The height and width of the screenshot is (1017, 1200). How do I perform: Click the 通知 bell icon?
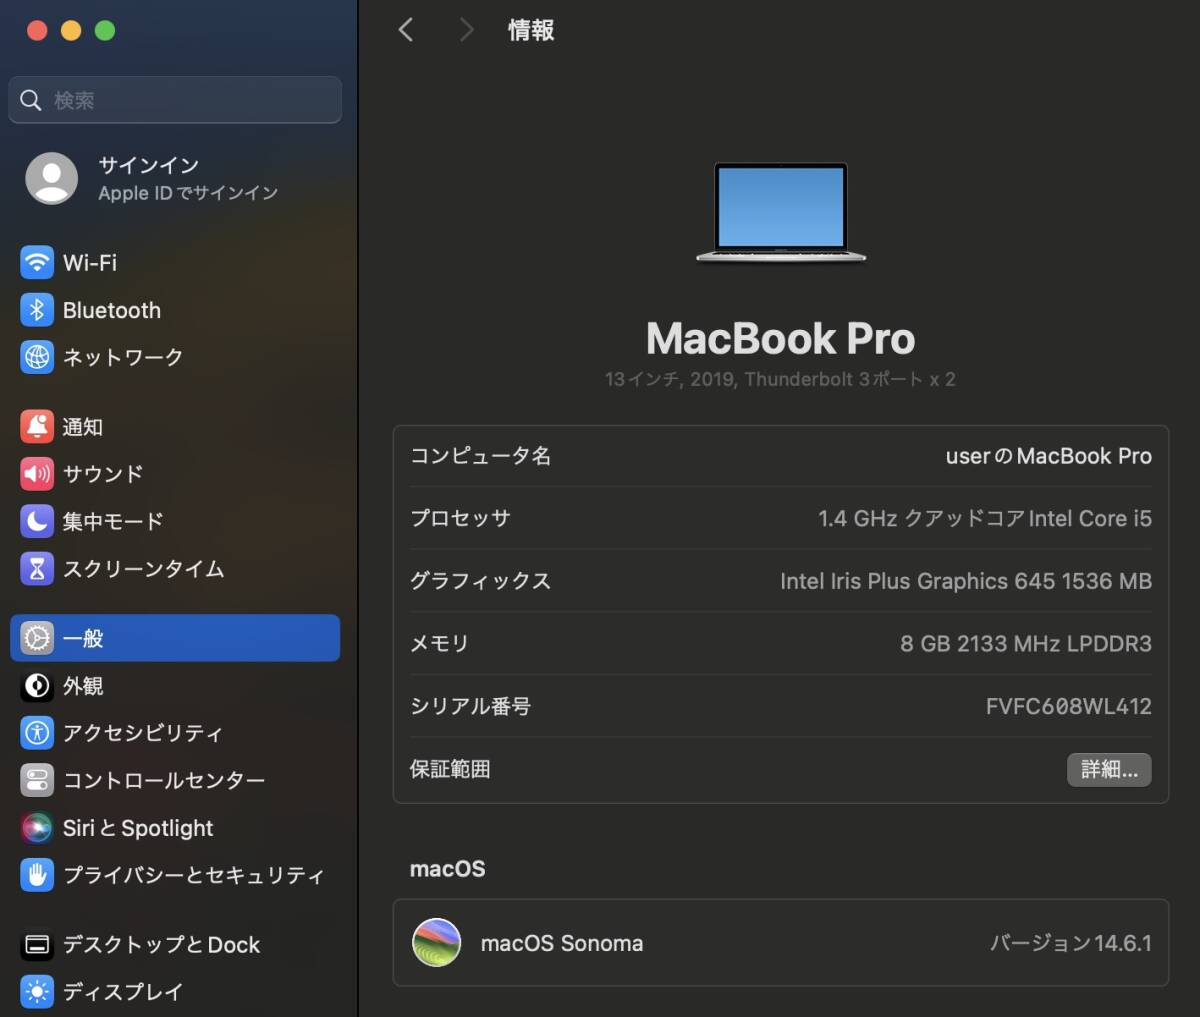pos(37,427)
